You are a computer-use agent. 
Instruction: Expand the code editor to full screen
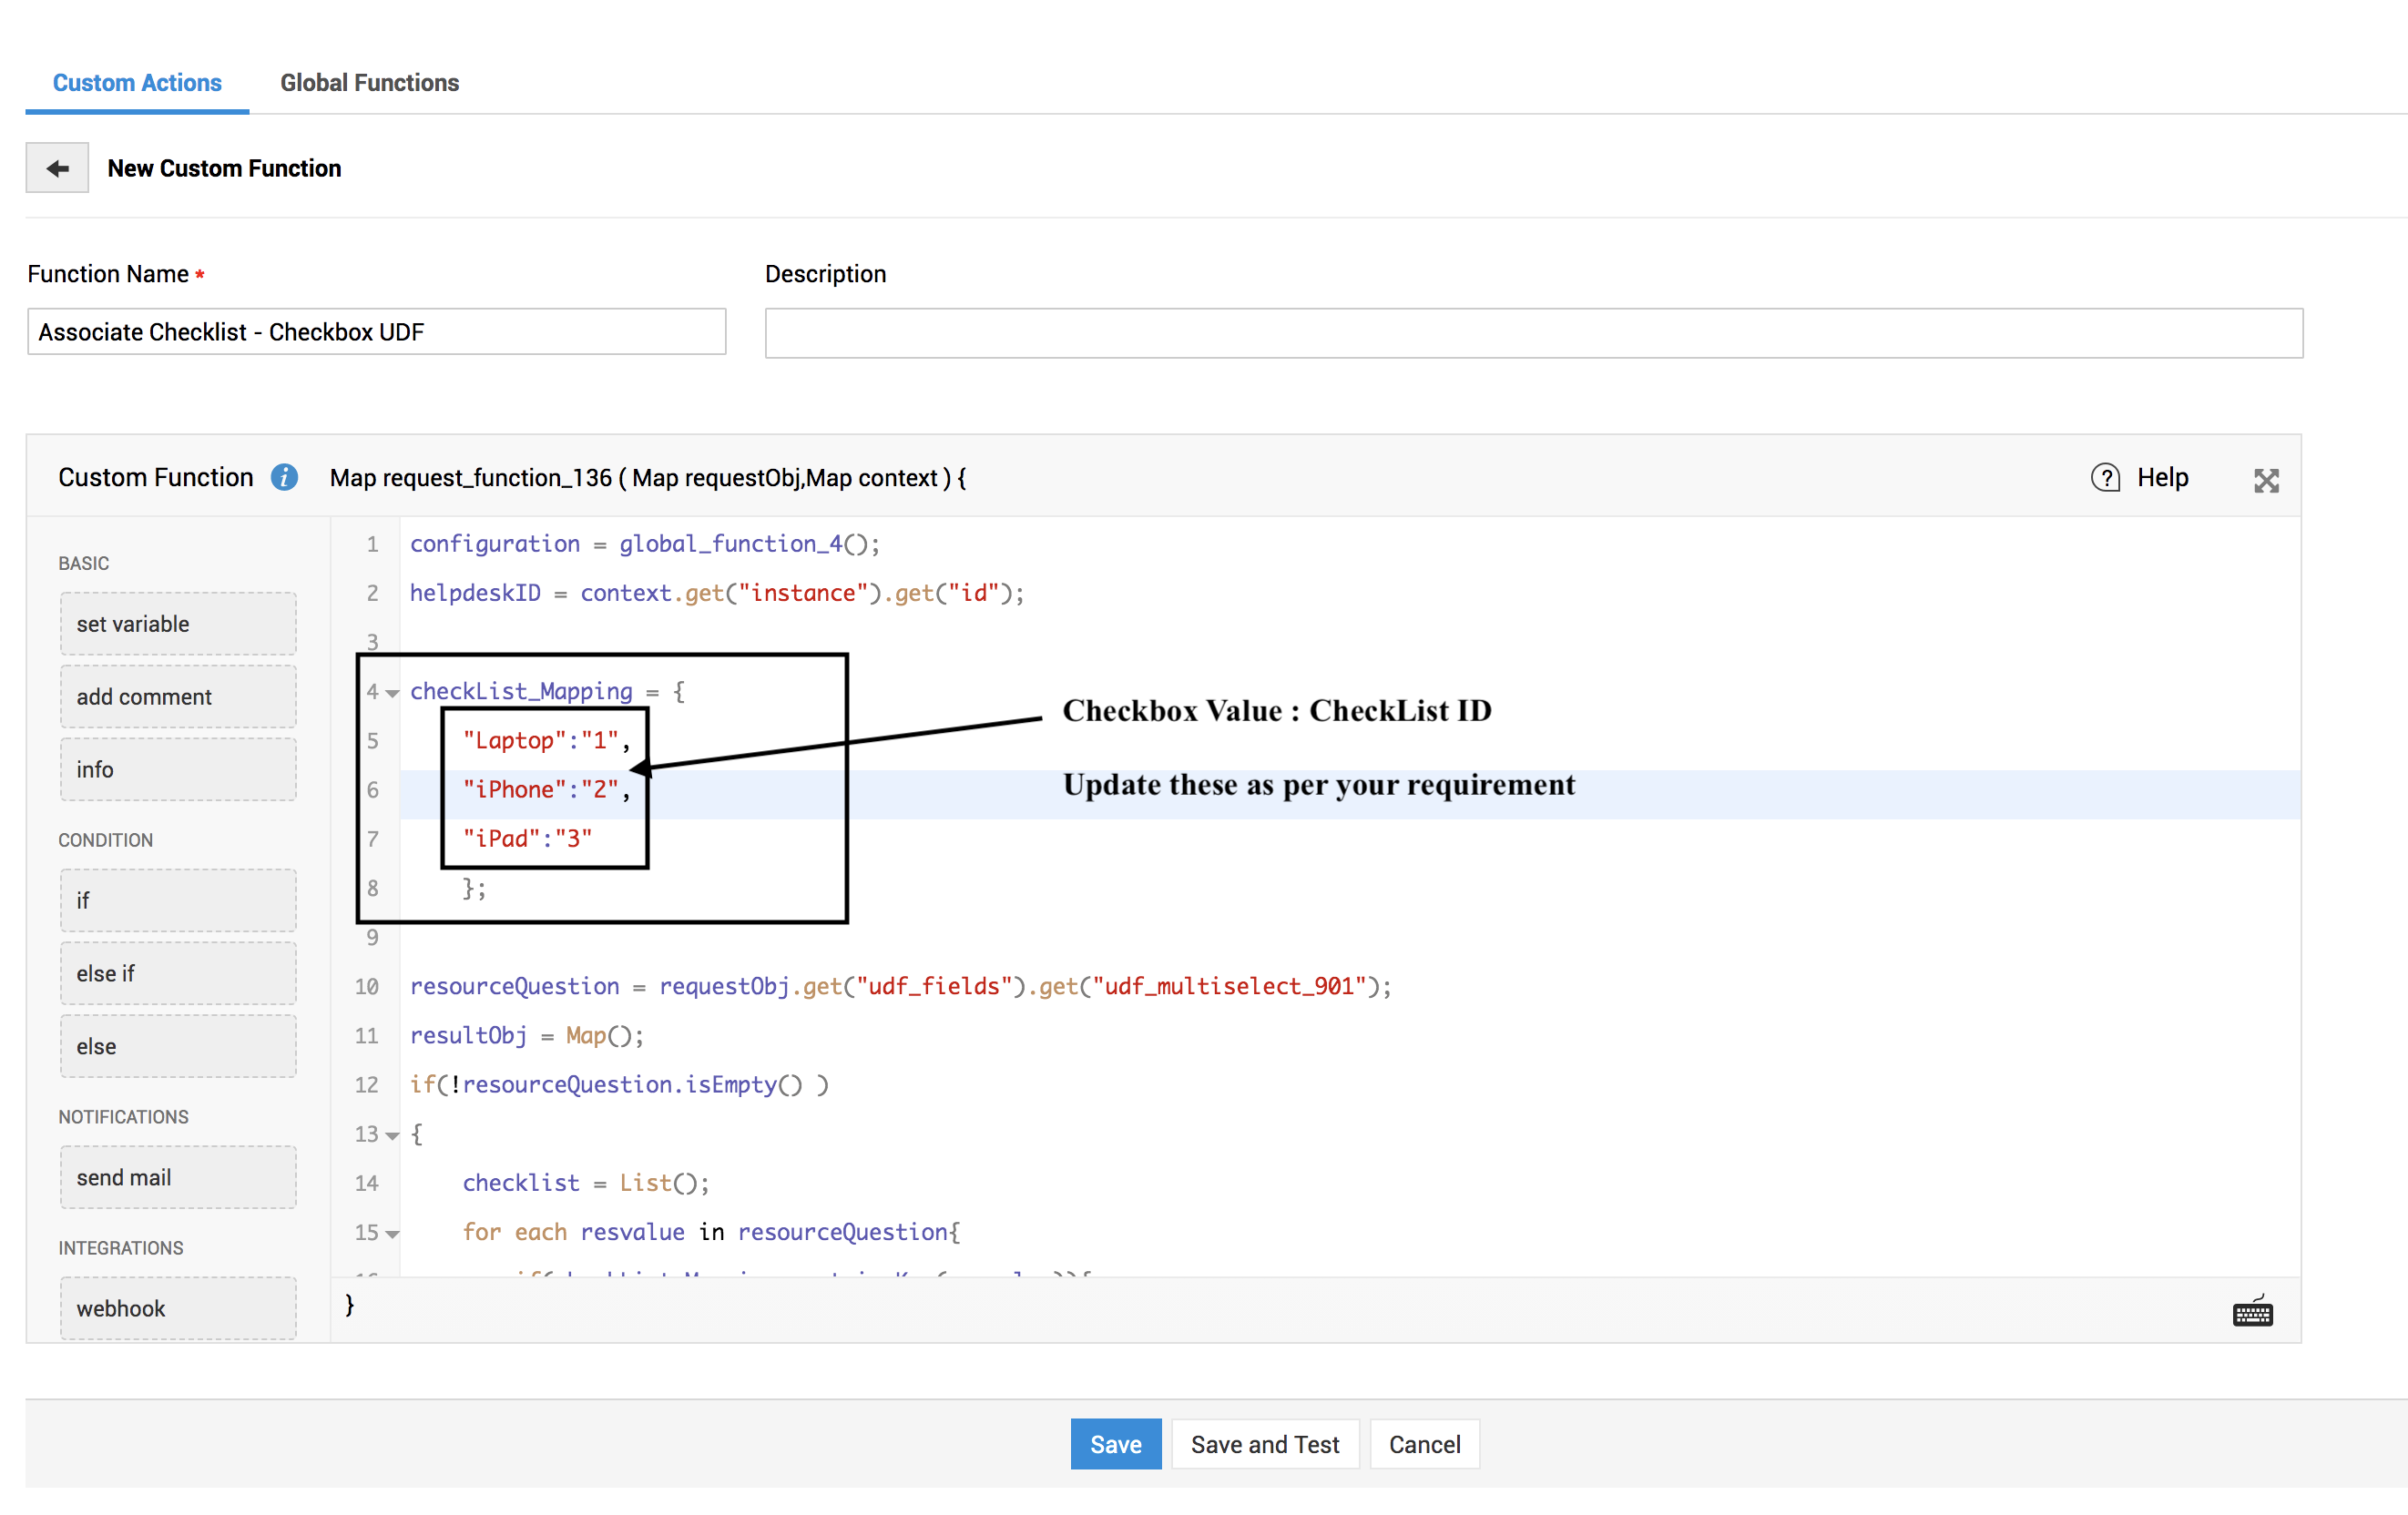(2266, 481)
